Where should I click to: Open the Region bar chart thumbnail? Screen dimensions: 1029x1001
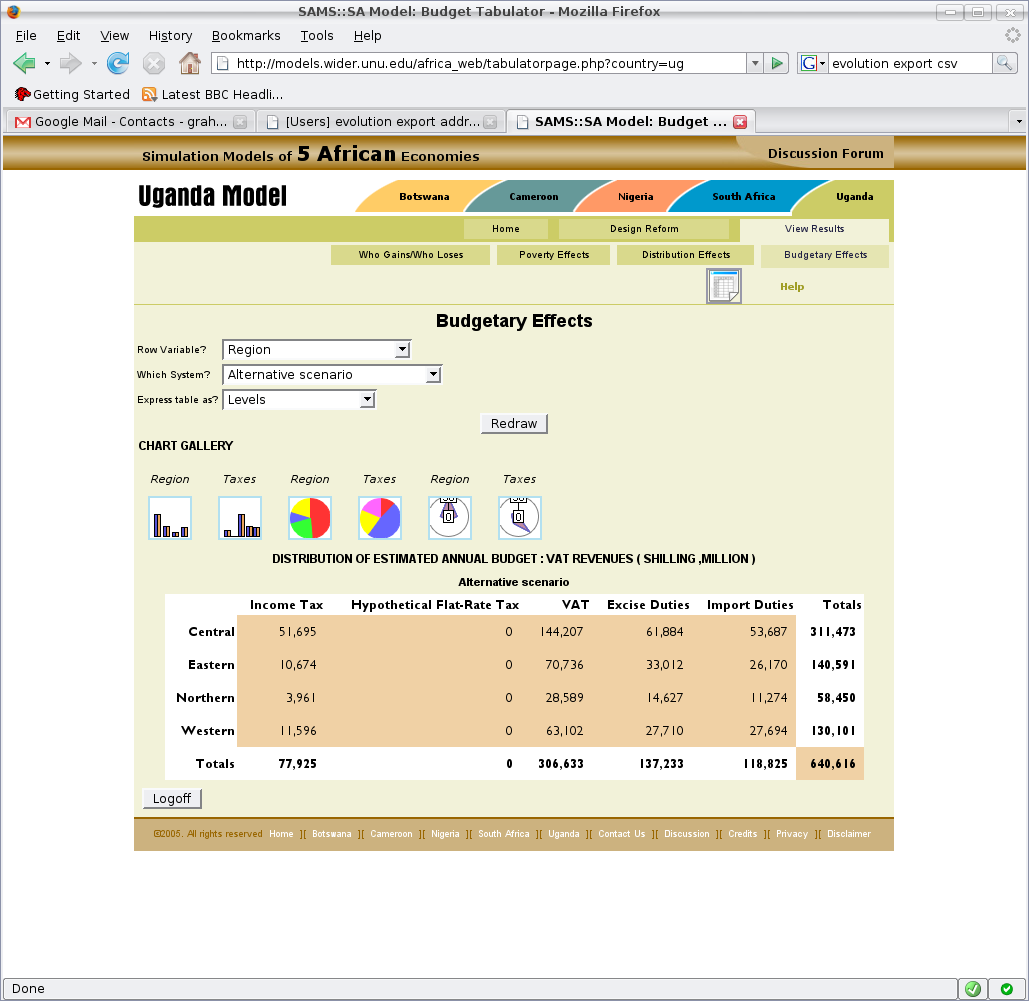pyautogui.click(x=169, y=518)
